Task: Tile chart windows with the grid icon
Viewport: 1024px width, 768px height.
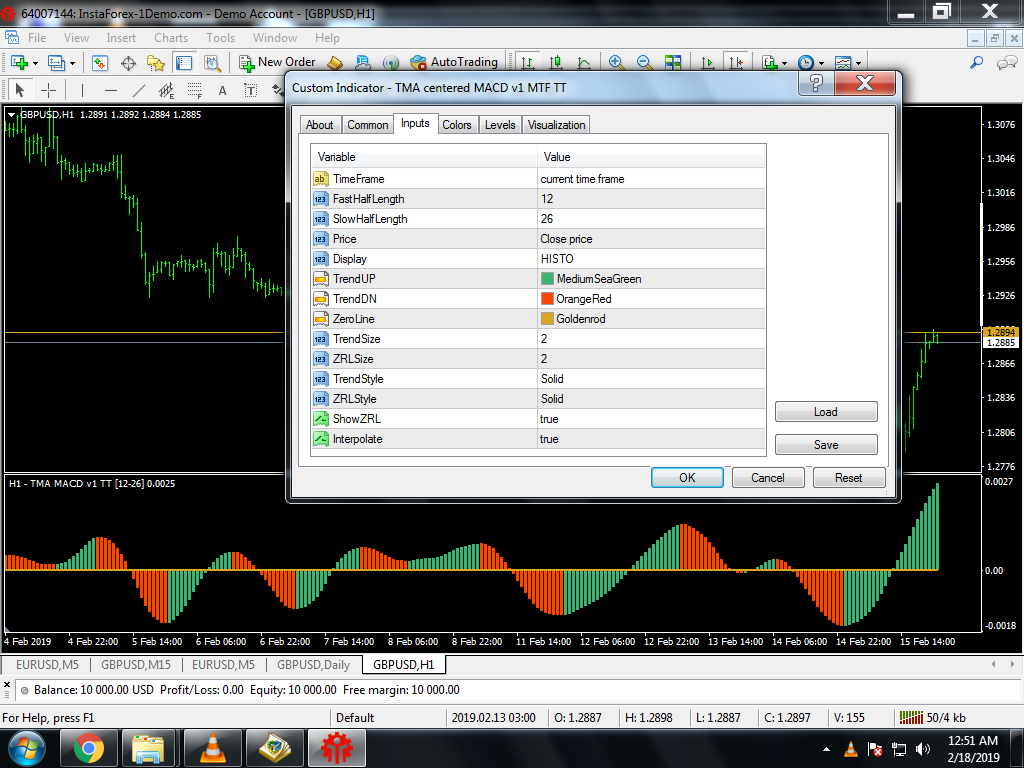Action: [673, 63]
